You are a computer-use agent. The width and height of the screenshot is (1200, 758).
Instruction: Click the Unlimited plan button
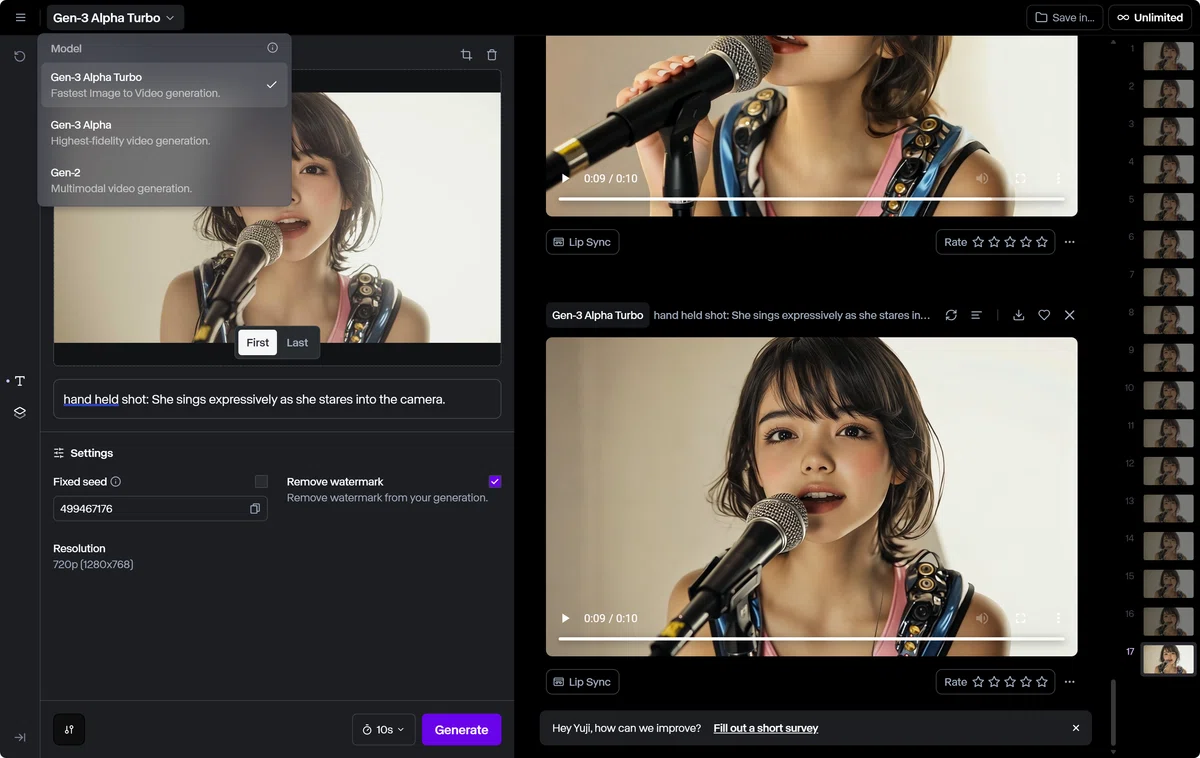pyautogui.click(x=1150, y=17)
